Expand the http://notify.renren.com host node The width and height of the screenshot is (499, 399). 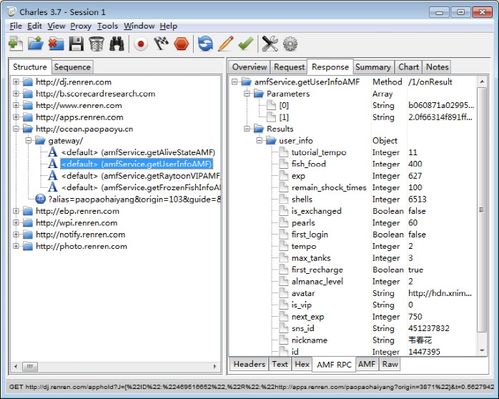click(16, 235)
